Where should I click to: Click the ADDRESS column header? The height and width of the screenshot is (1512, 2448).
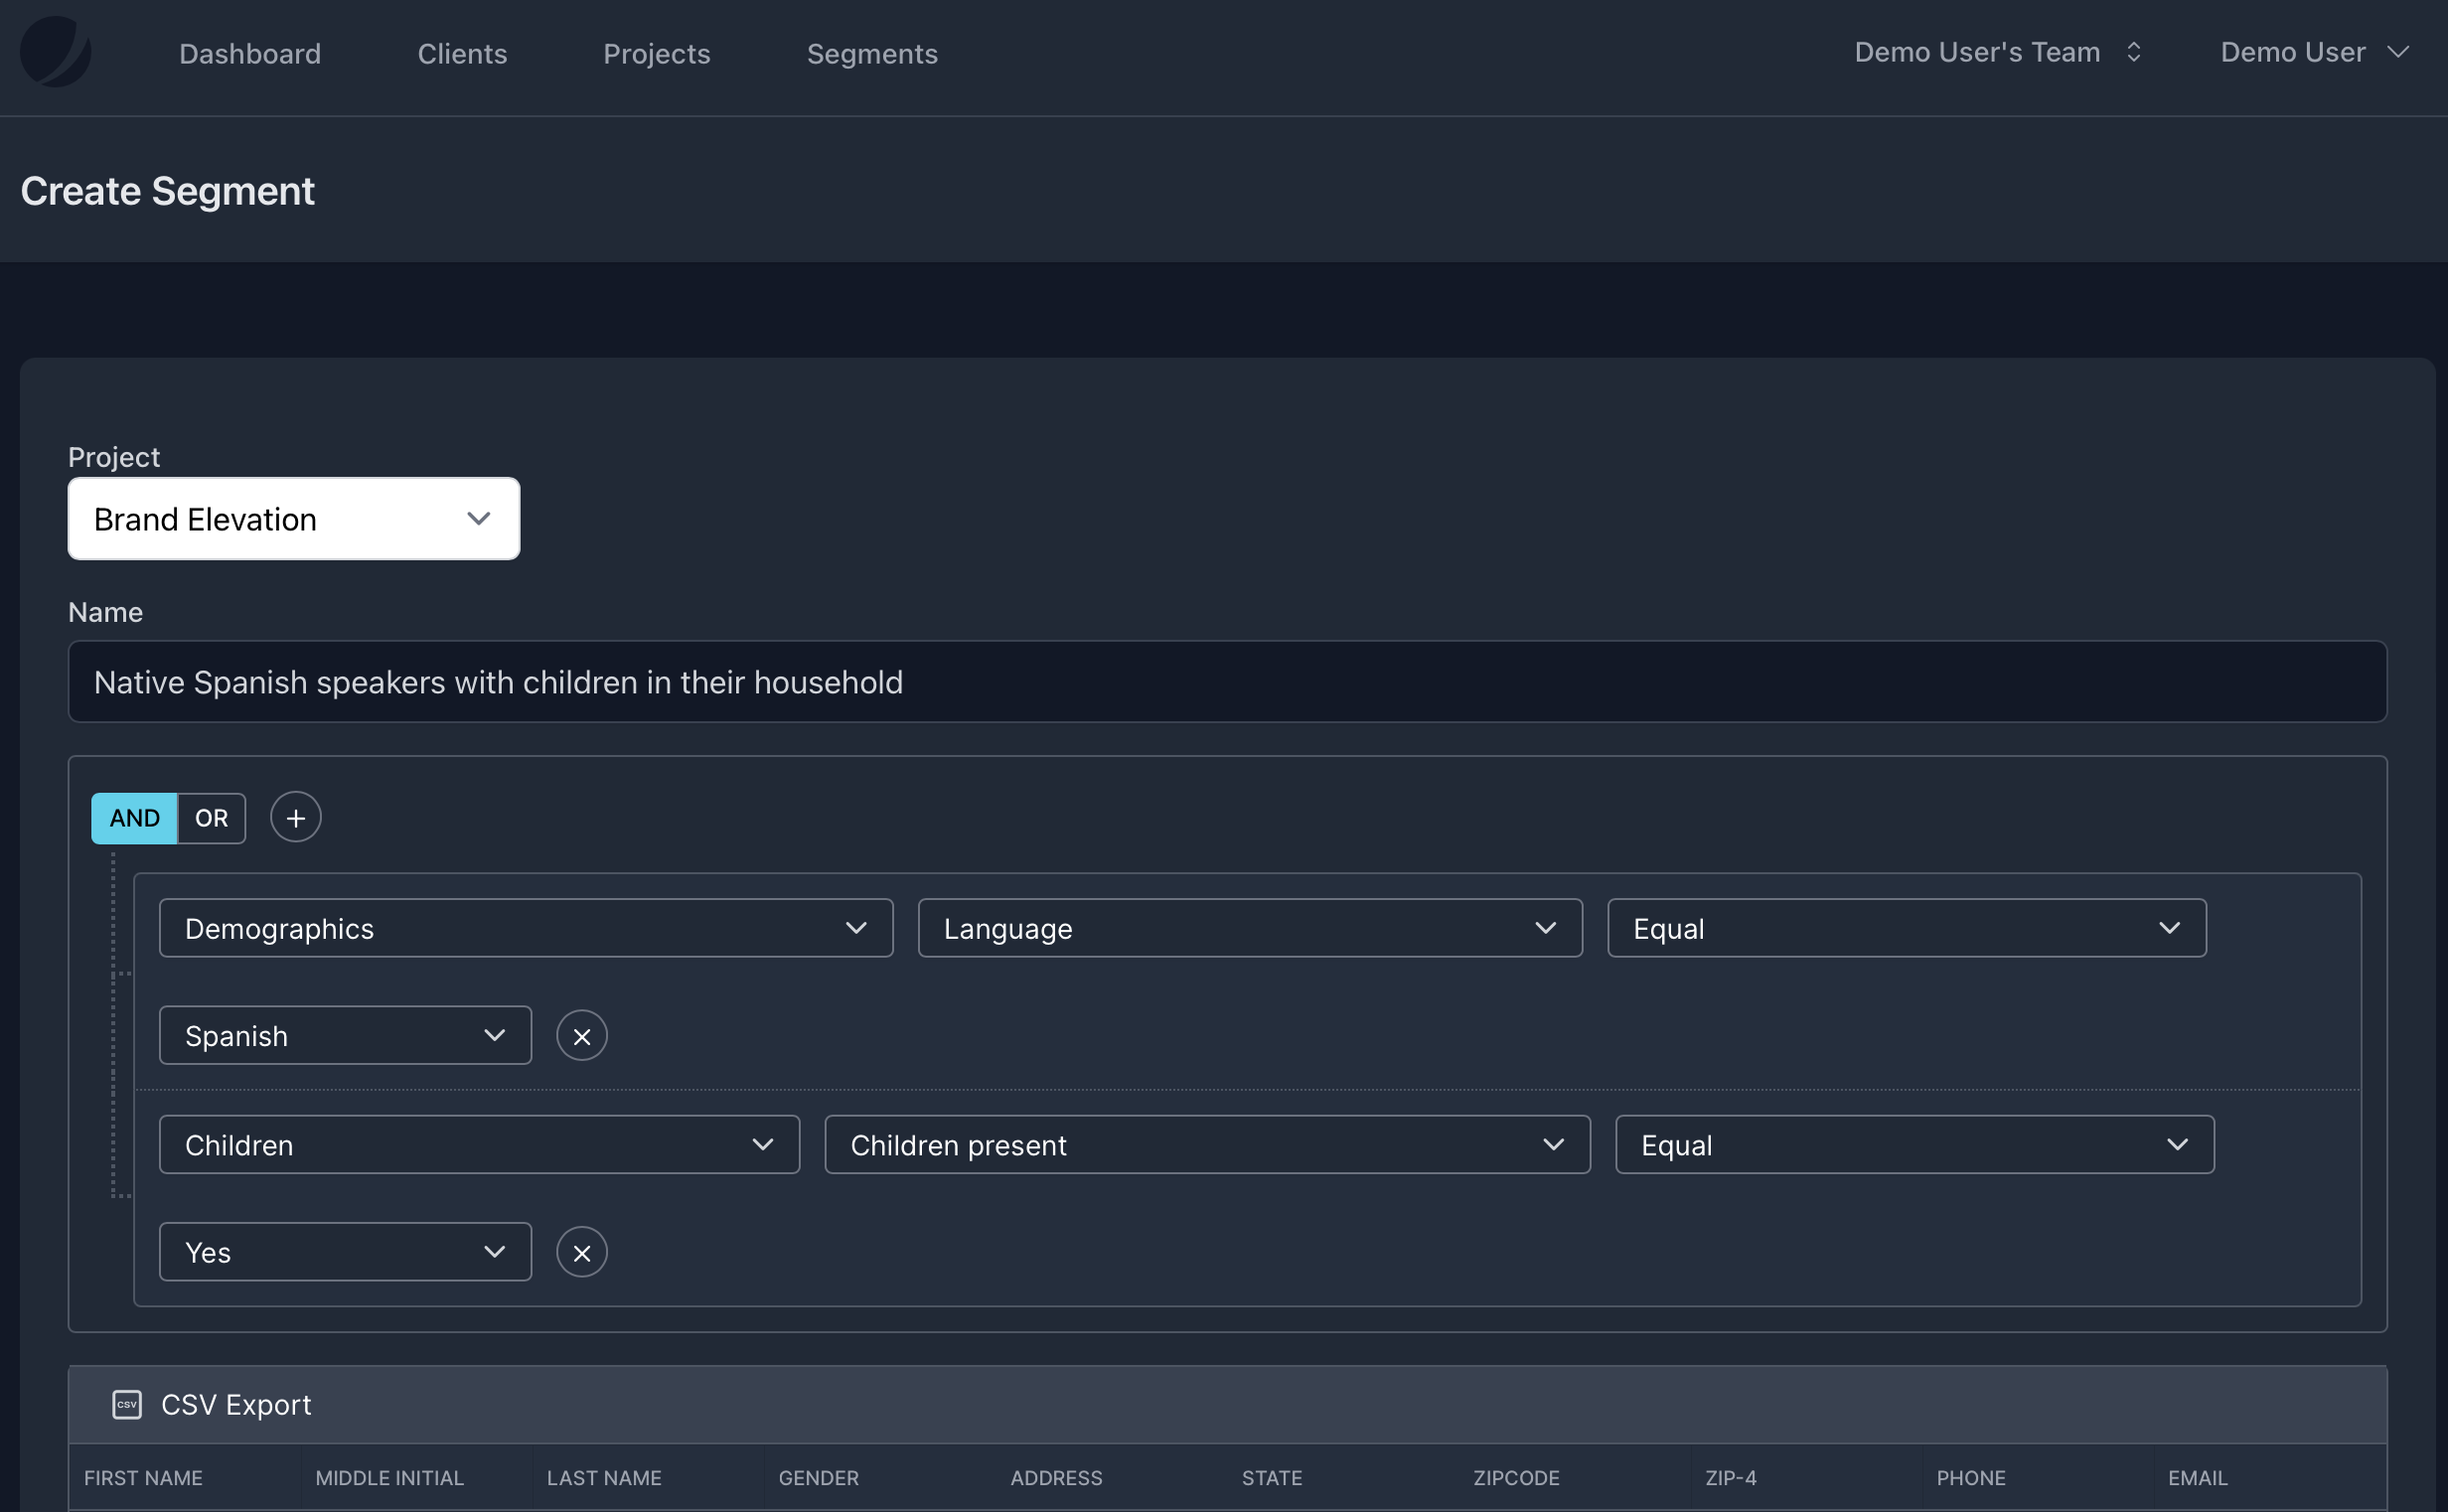(x=1056, y=1478)
